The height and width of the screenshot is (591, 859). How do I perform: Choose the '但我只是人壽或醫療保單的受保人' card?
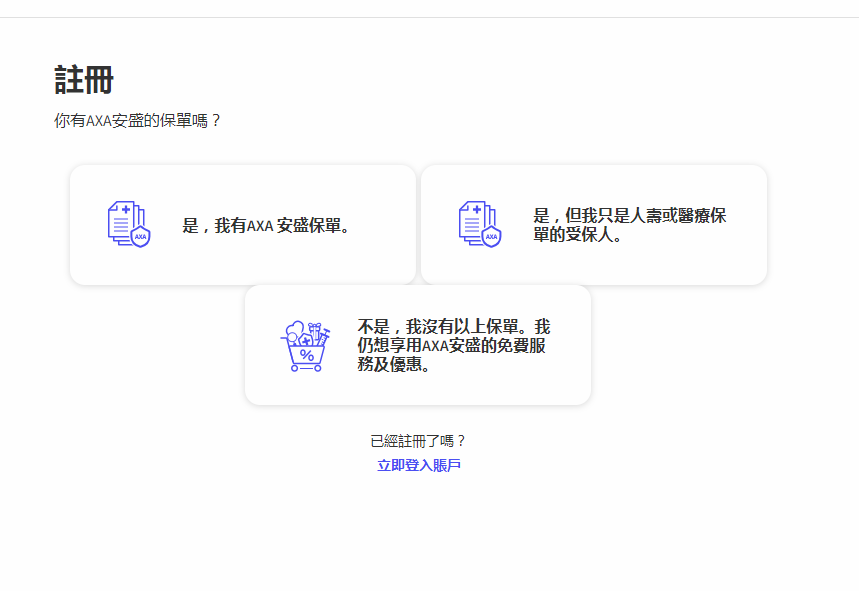(x=594, y=225)
